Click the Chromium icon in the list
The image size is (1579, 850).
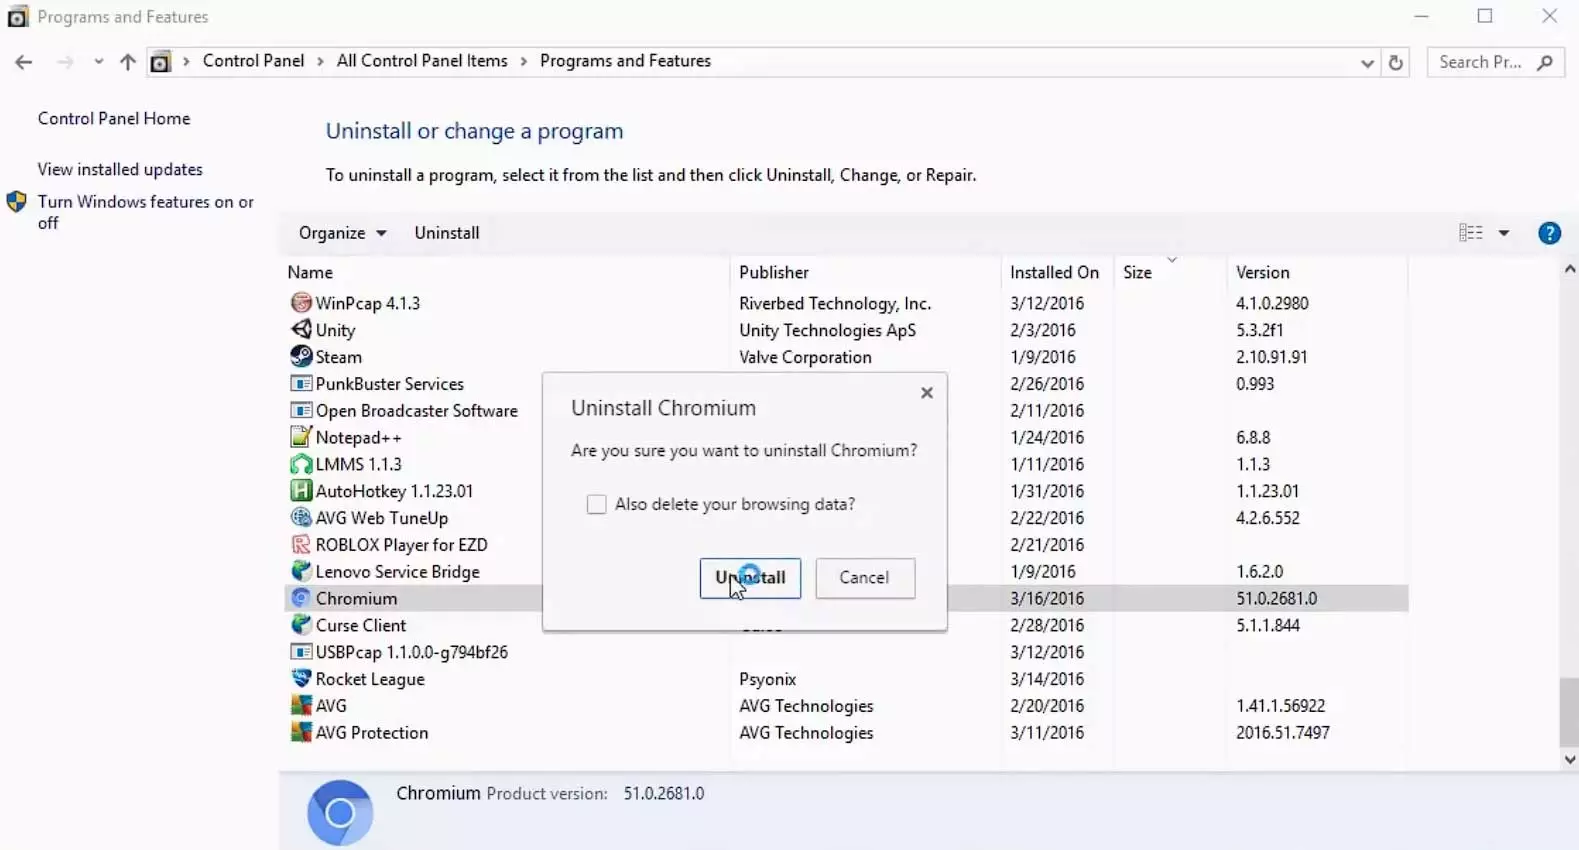coord(300,598)
